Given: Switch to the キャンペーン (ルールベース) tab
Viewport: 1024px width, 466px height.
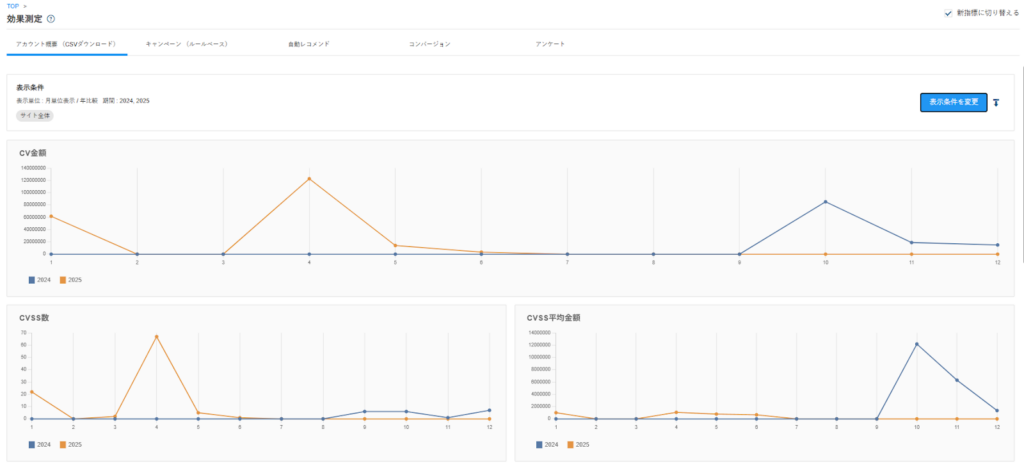Looking at the screenshot, I should [186, 45].
